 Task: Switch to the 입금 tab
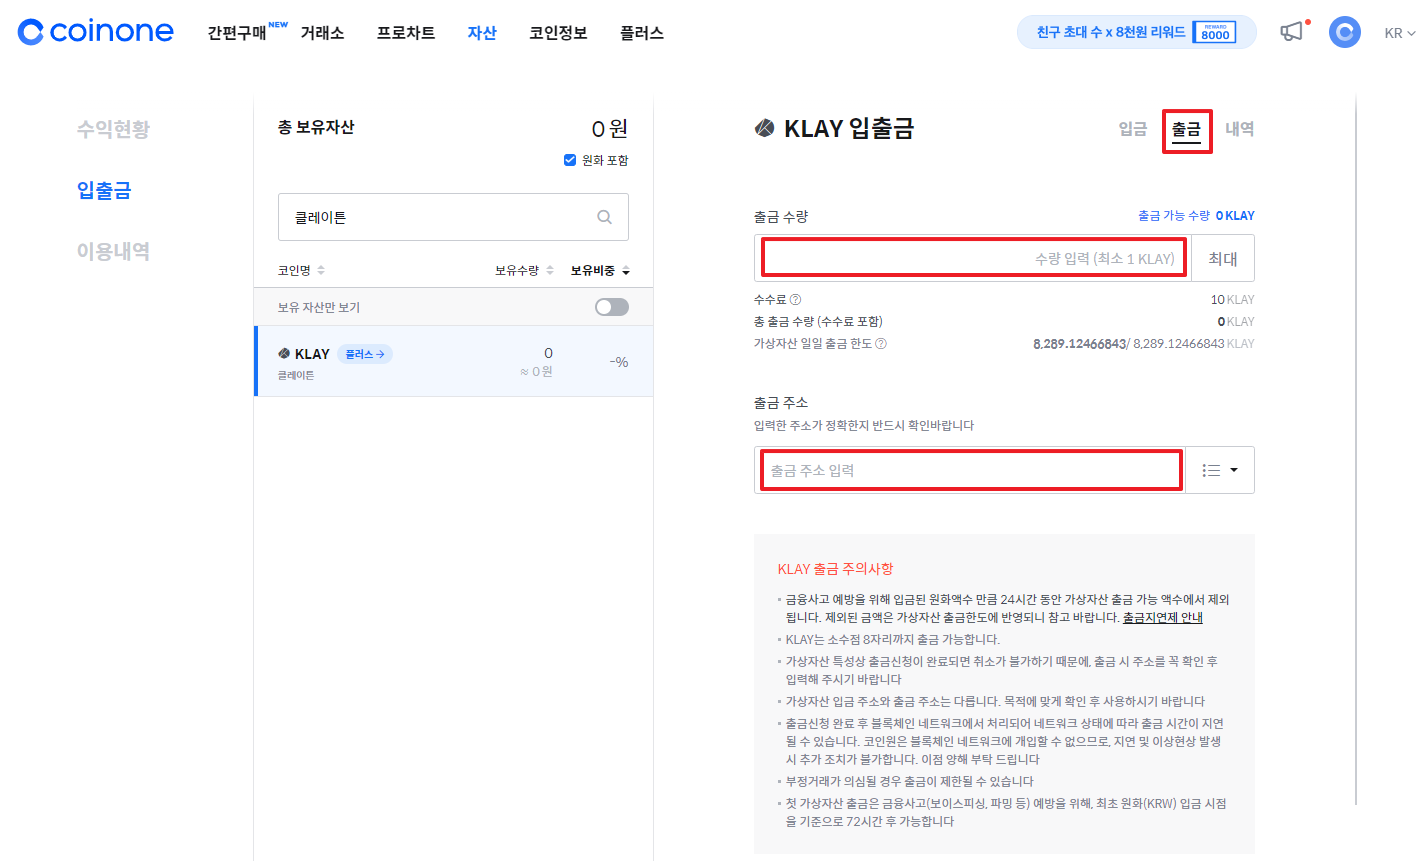(x=1133, y=129)
